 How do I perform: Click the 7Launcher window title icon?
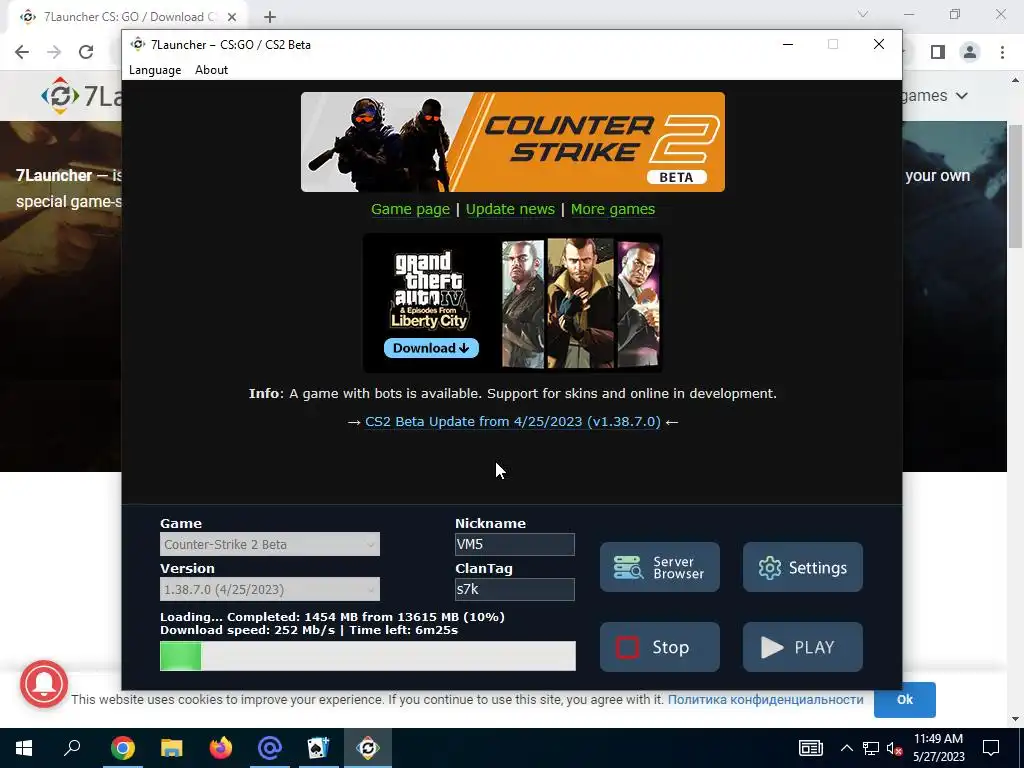tap(137, 44)
